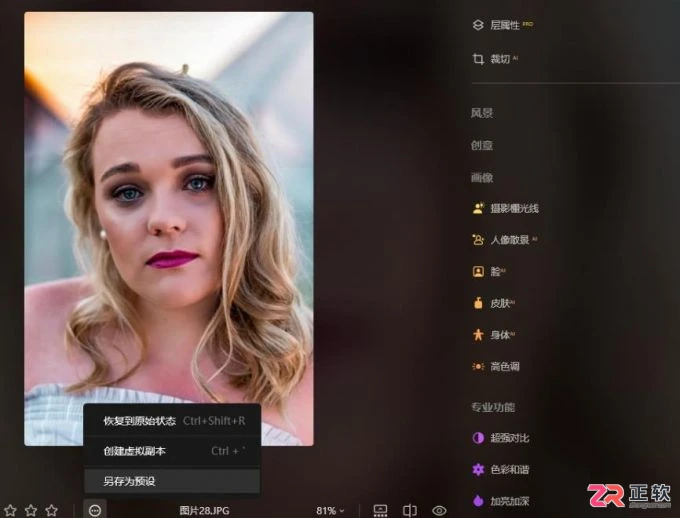Open the 层属性 layer properties tool
680x518 pixels.
[x=503, y=25]
